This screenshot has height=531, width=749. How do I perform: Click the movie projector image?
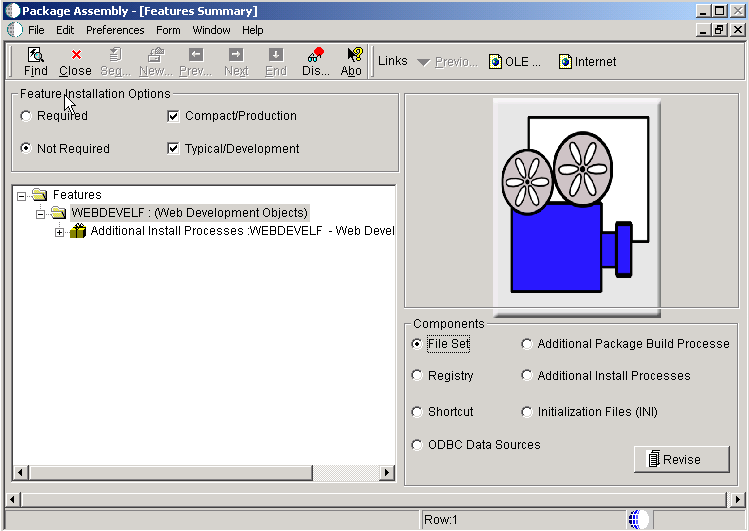(x=577, y=207)
